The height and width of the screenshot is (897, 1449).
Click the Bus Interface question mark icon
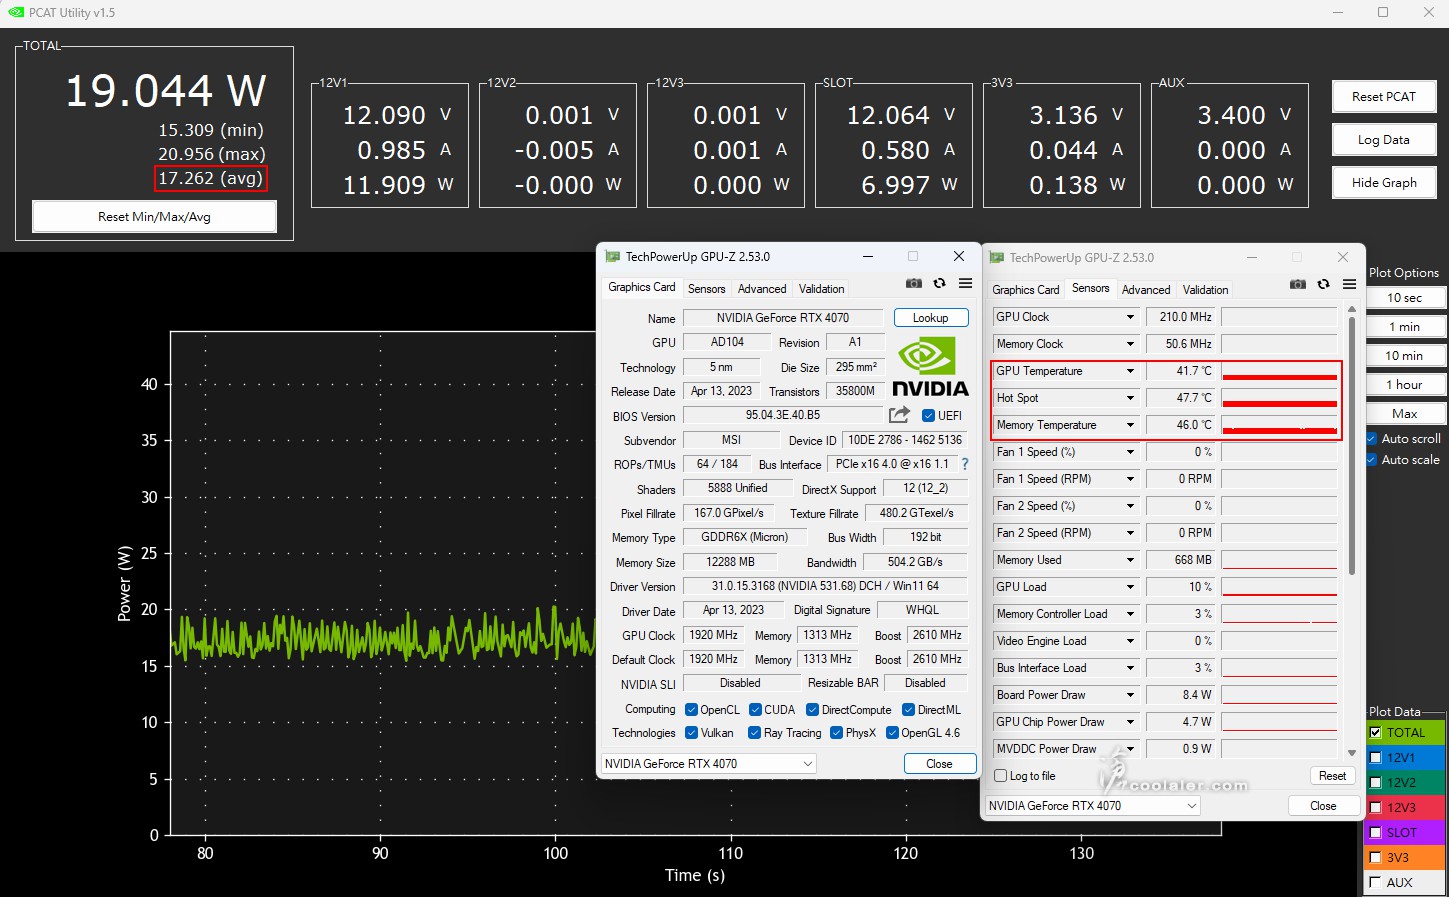point(965,464)
